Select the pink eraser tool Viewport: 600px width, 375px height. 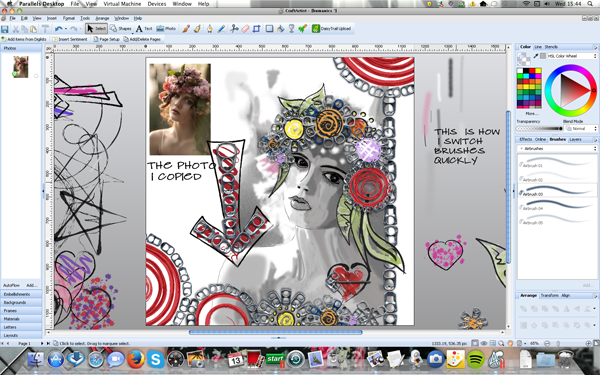[x=245, y=29]
